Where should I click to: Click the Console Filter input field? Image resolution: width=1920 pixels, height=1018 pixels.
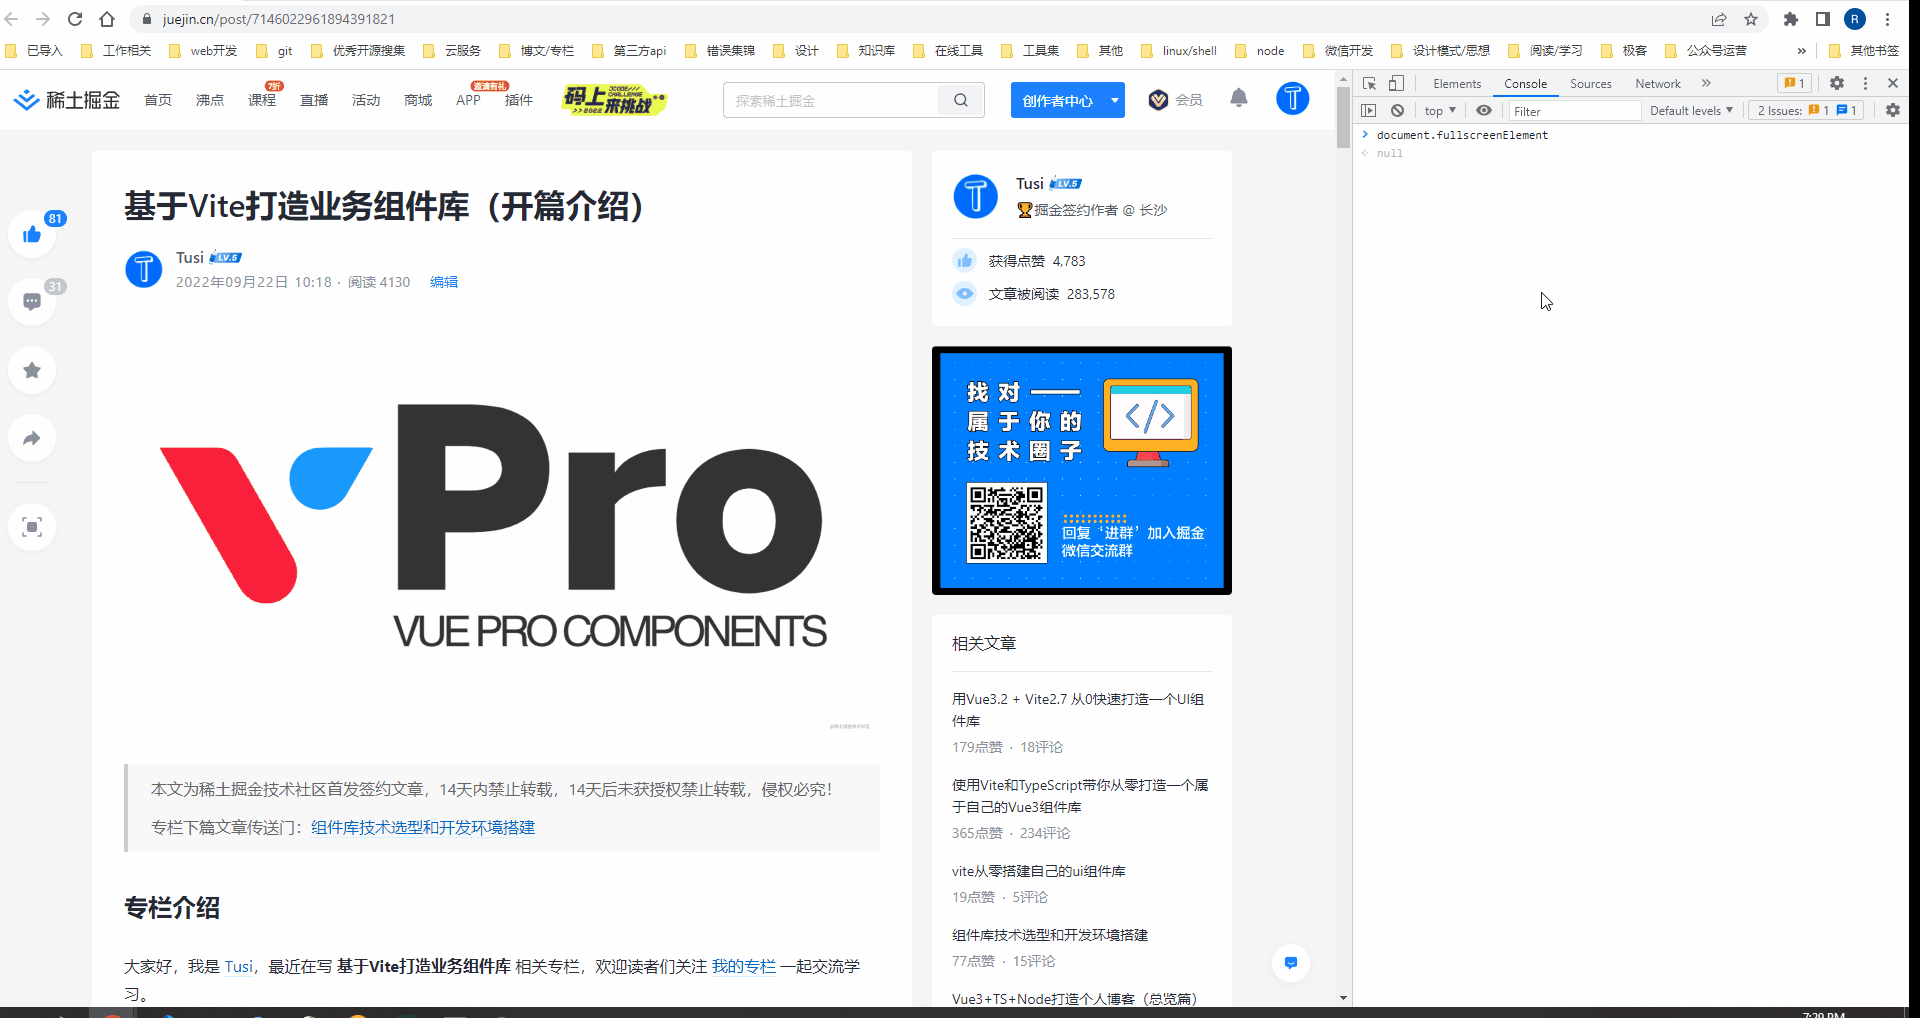pyautogui.click(x=1575, y=110)
